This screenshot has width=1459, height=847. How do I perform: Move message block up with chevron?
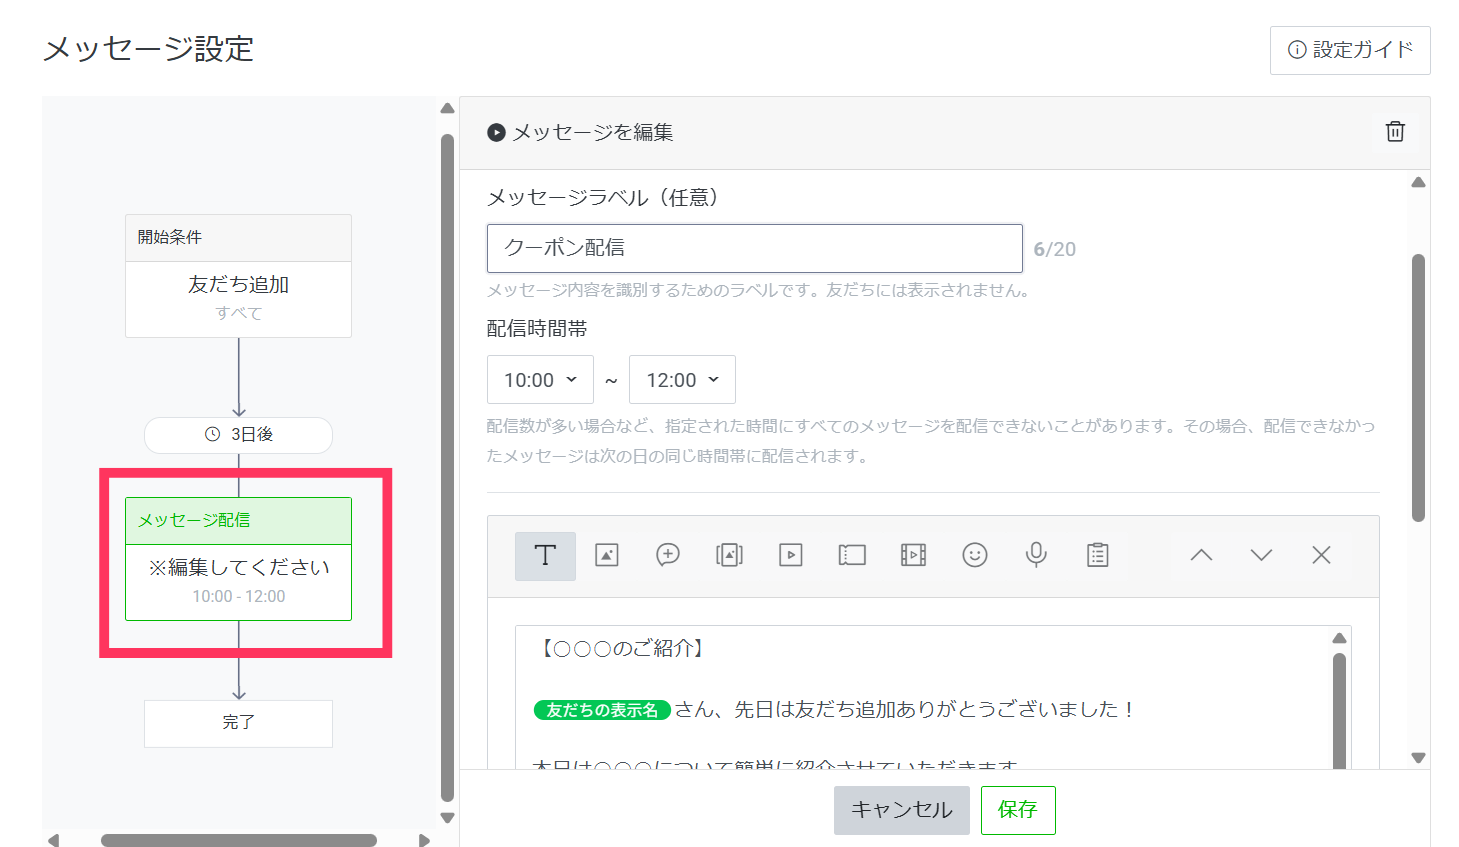point(1201,556)
